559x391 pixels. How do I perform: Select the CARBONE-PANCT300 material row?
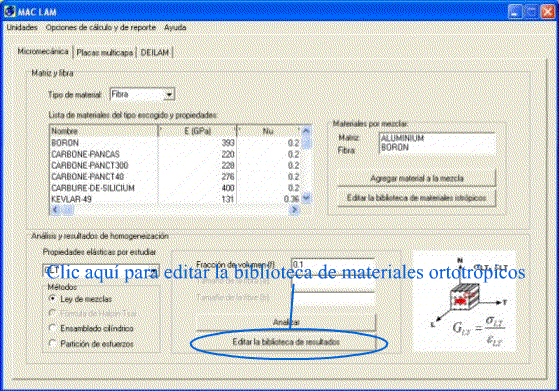click(x=175, y=165)
